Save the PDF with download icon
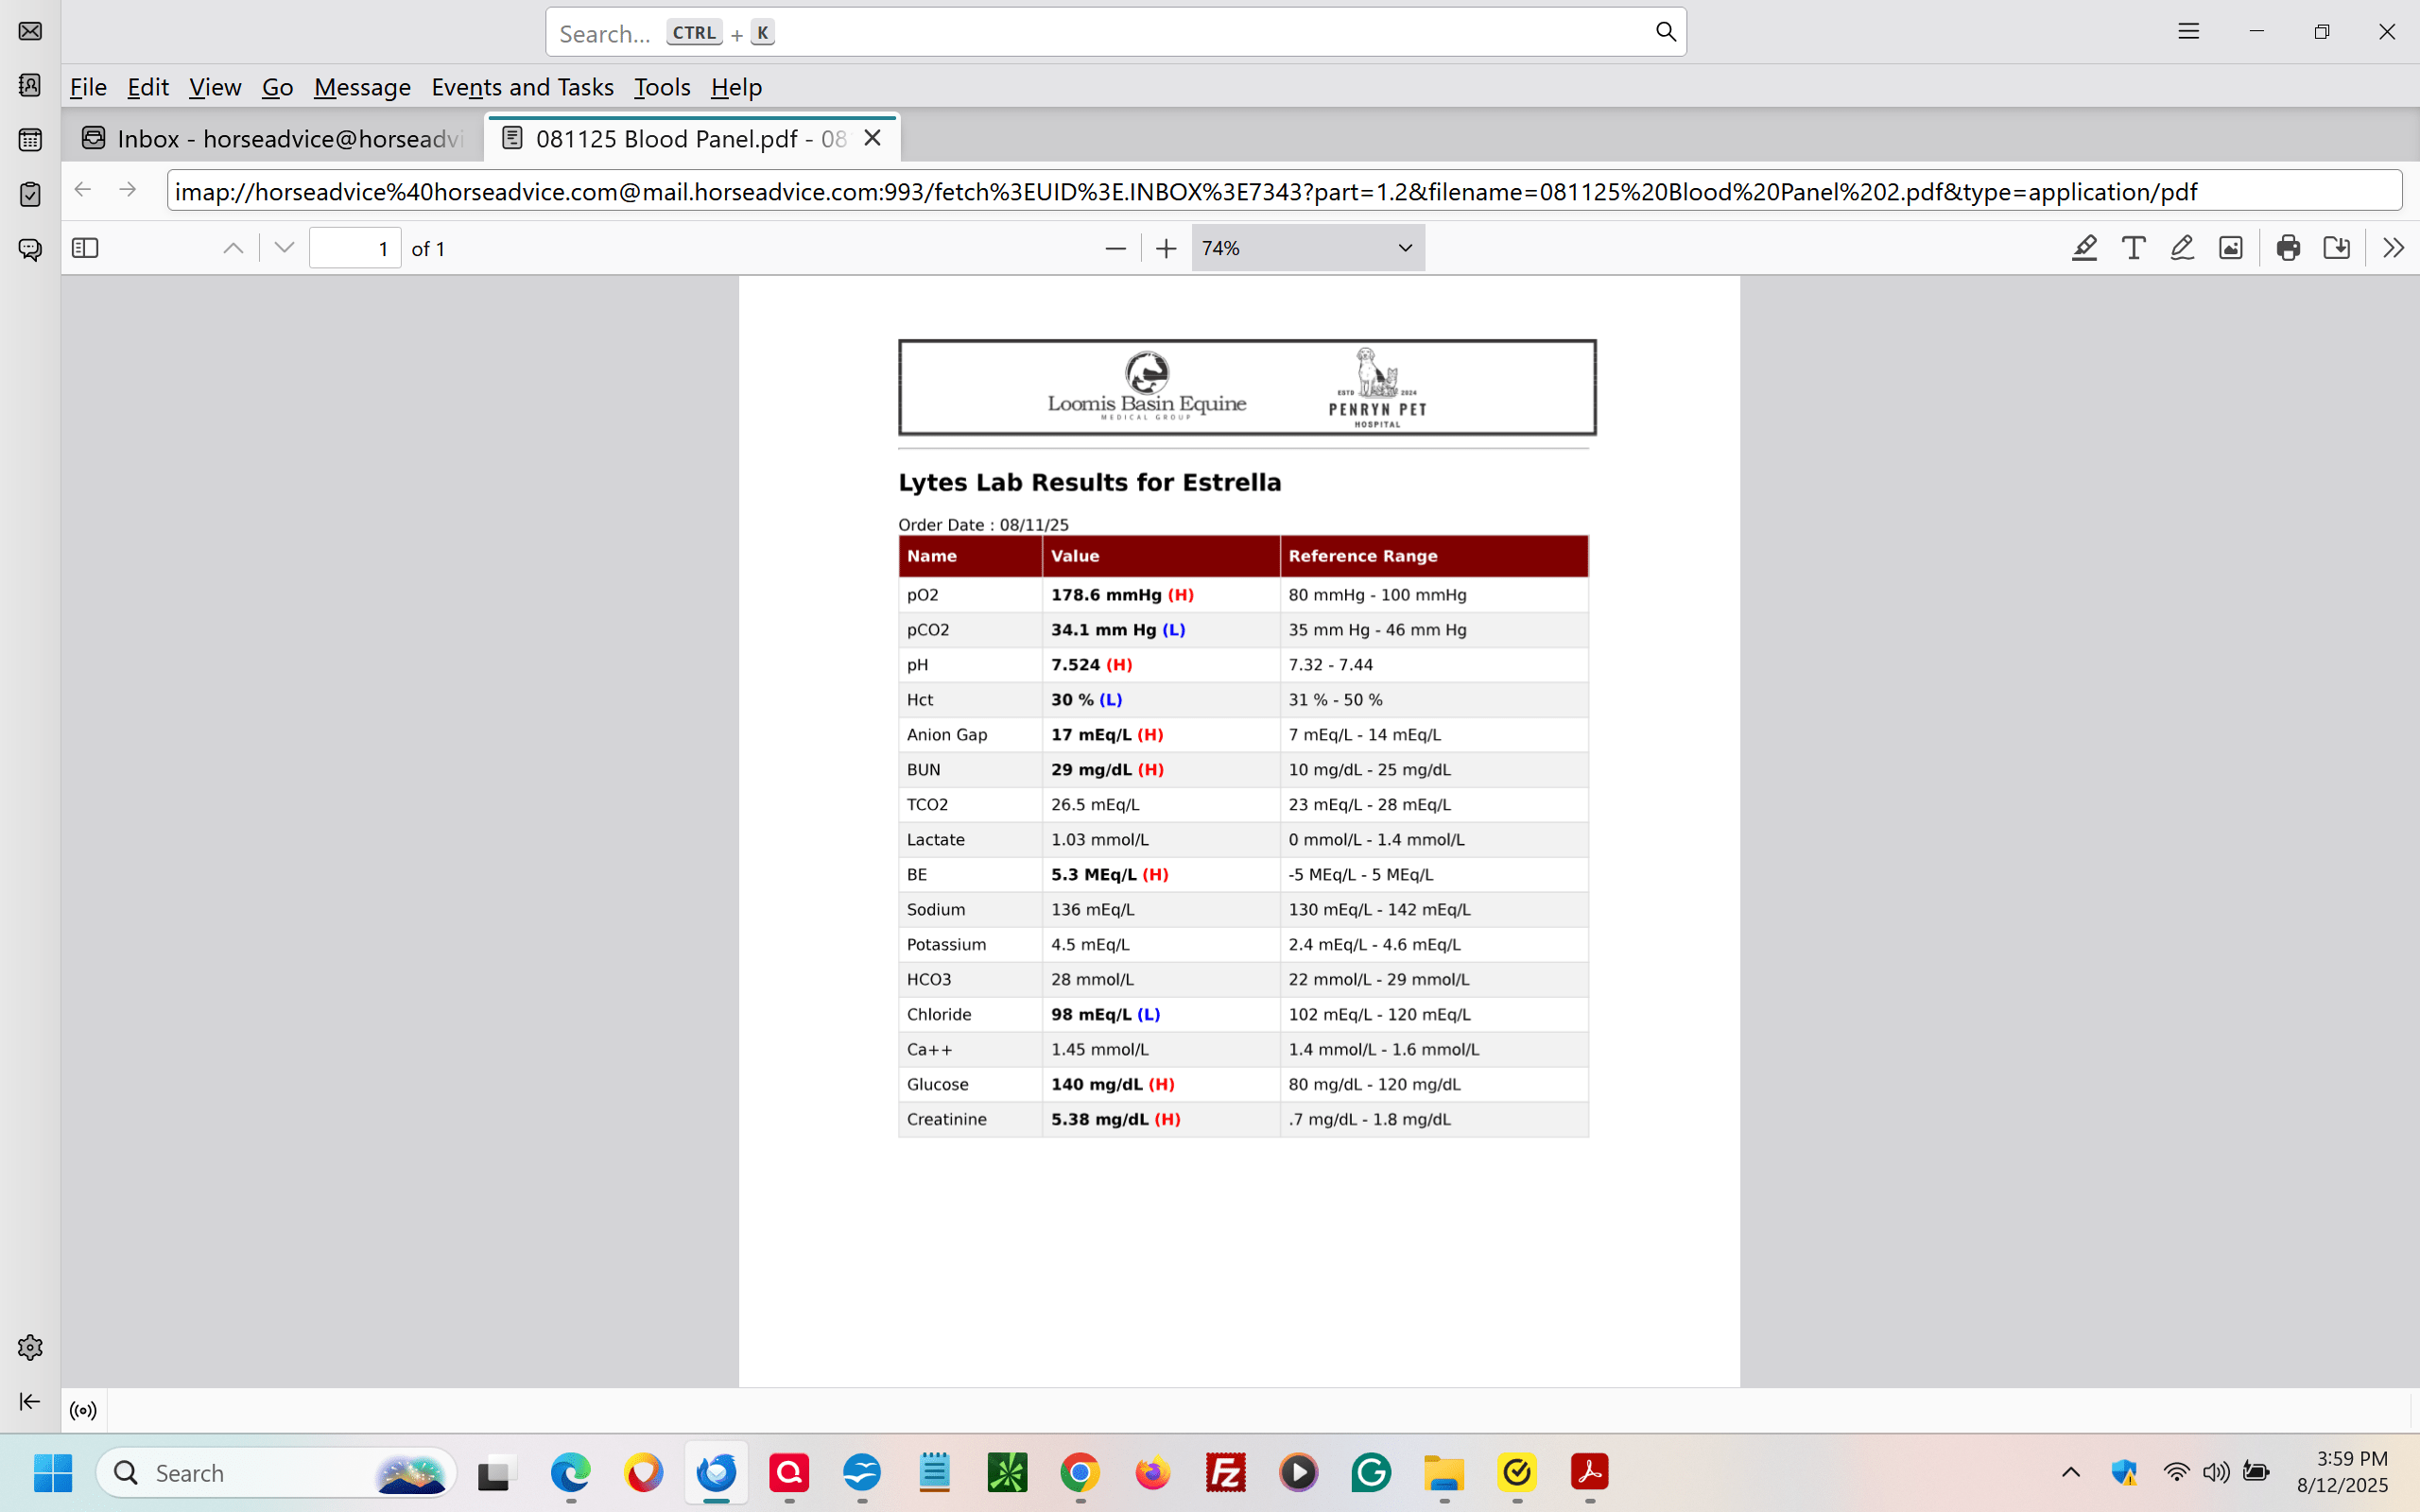The width and height of the screenshot is (2420, 1512). coord(2336,248)
